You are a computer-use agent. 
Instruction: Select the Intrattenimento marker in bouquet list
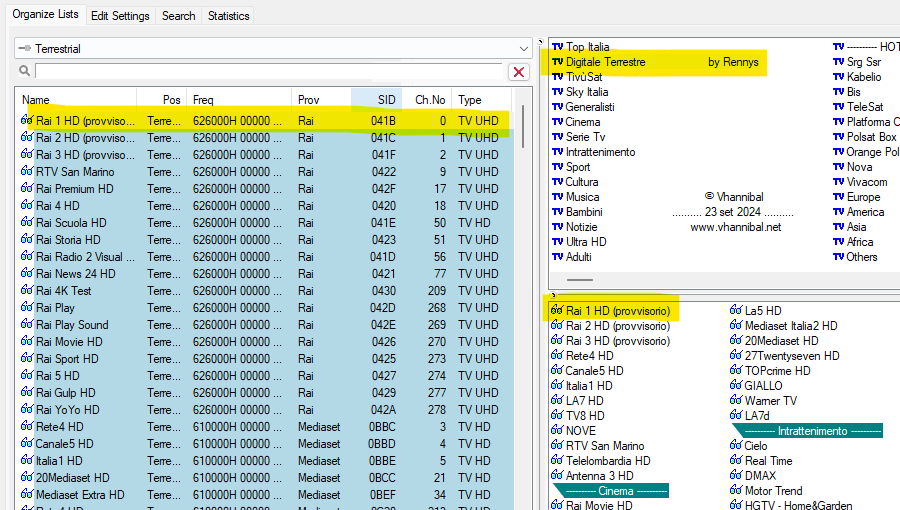pyautogui.click(x=808, y=431)
